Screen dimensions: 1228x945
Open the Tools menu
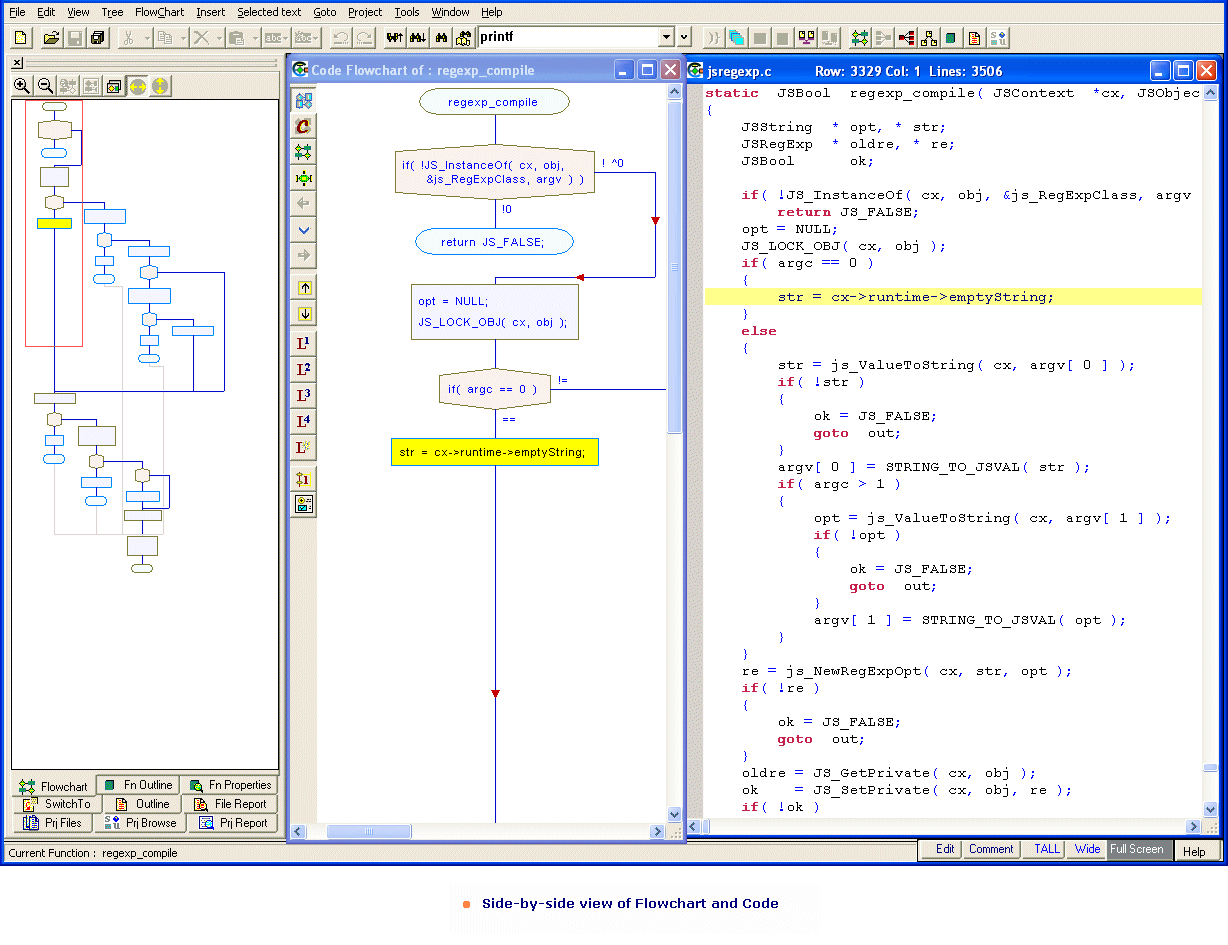pos(407,12)
